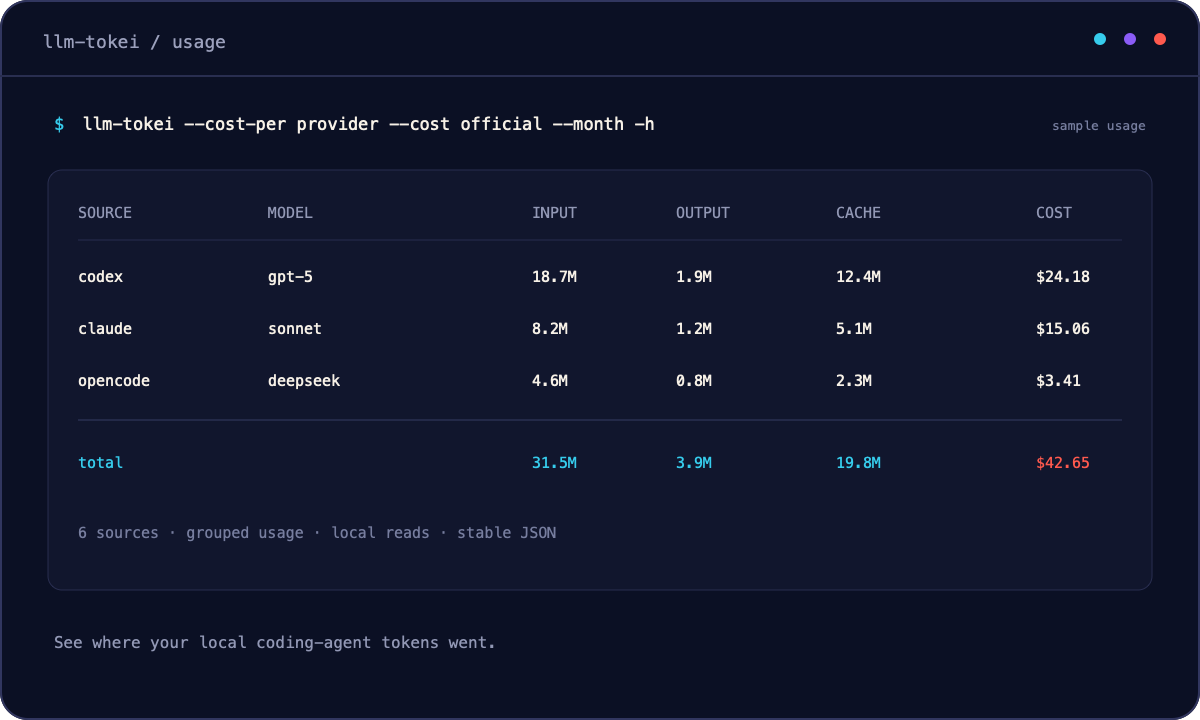
Task: Click the 19.8M total cache
Action: [x=858, y=463]
